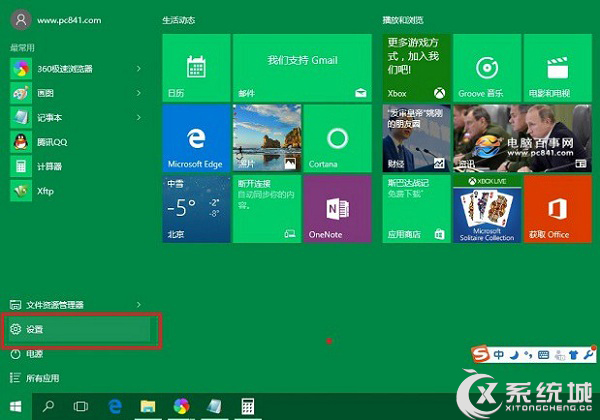Open Task View on the taskbar
The image size is (600, 420).
[81, 406]
